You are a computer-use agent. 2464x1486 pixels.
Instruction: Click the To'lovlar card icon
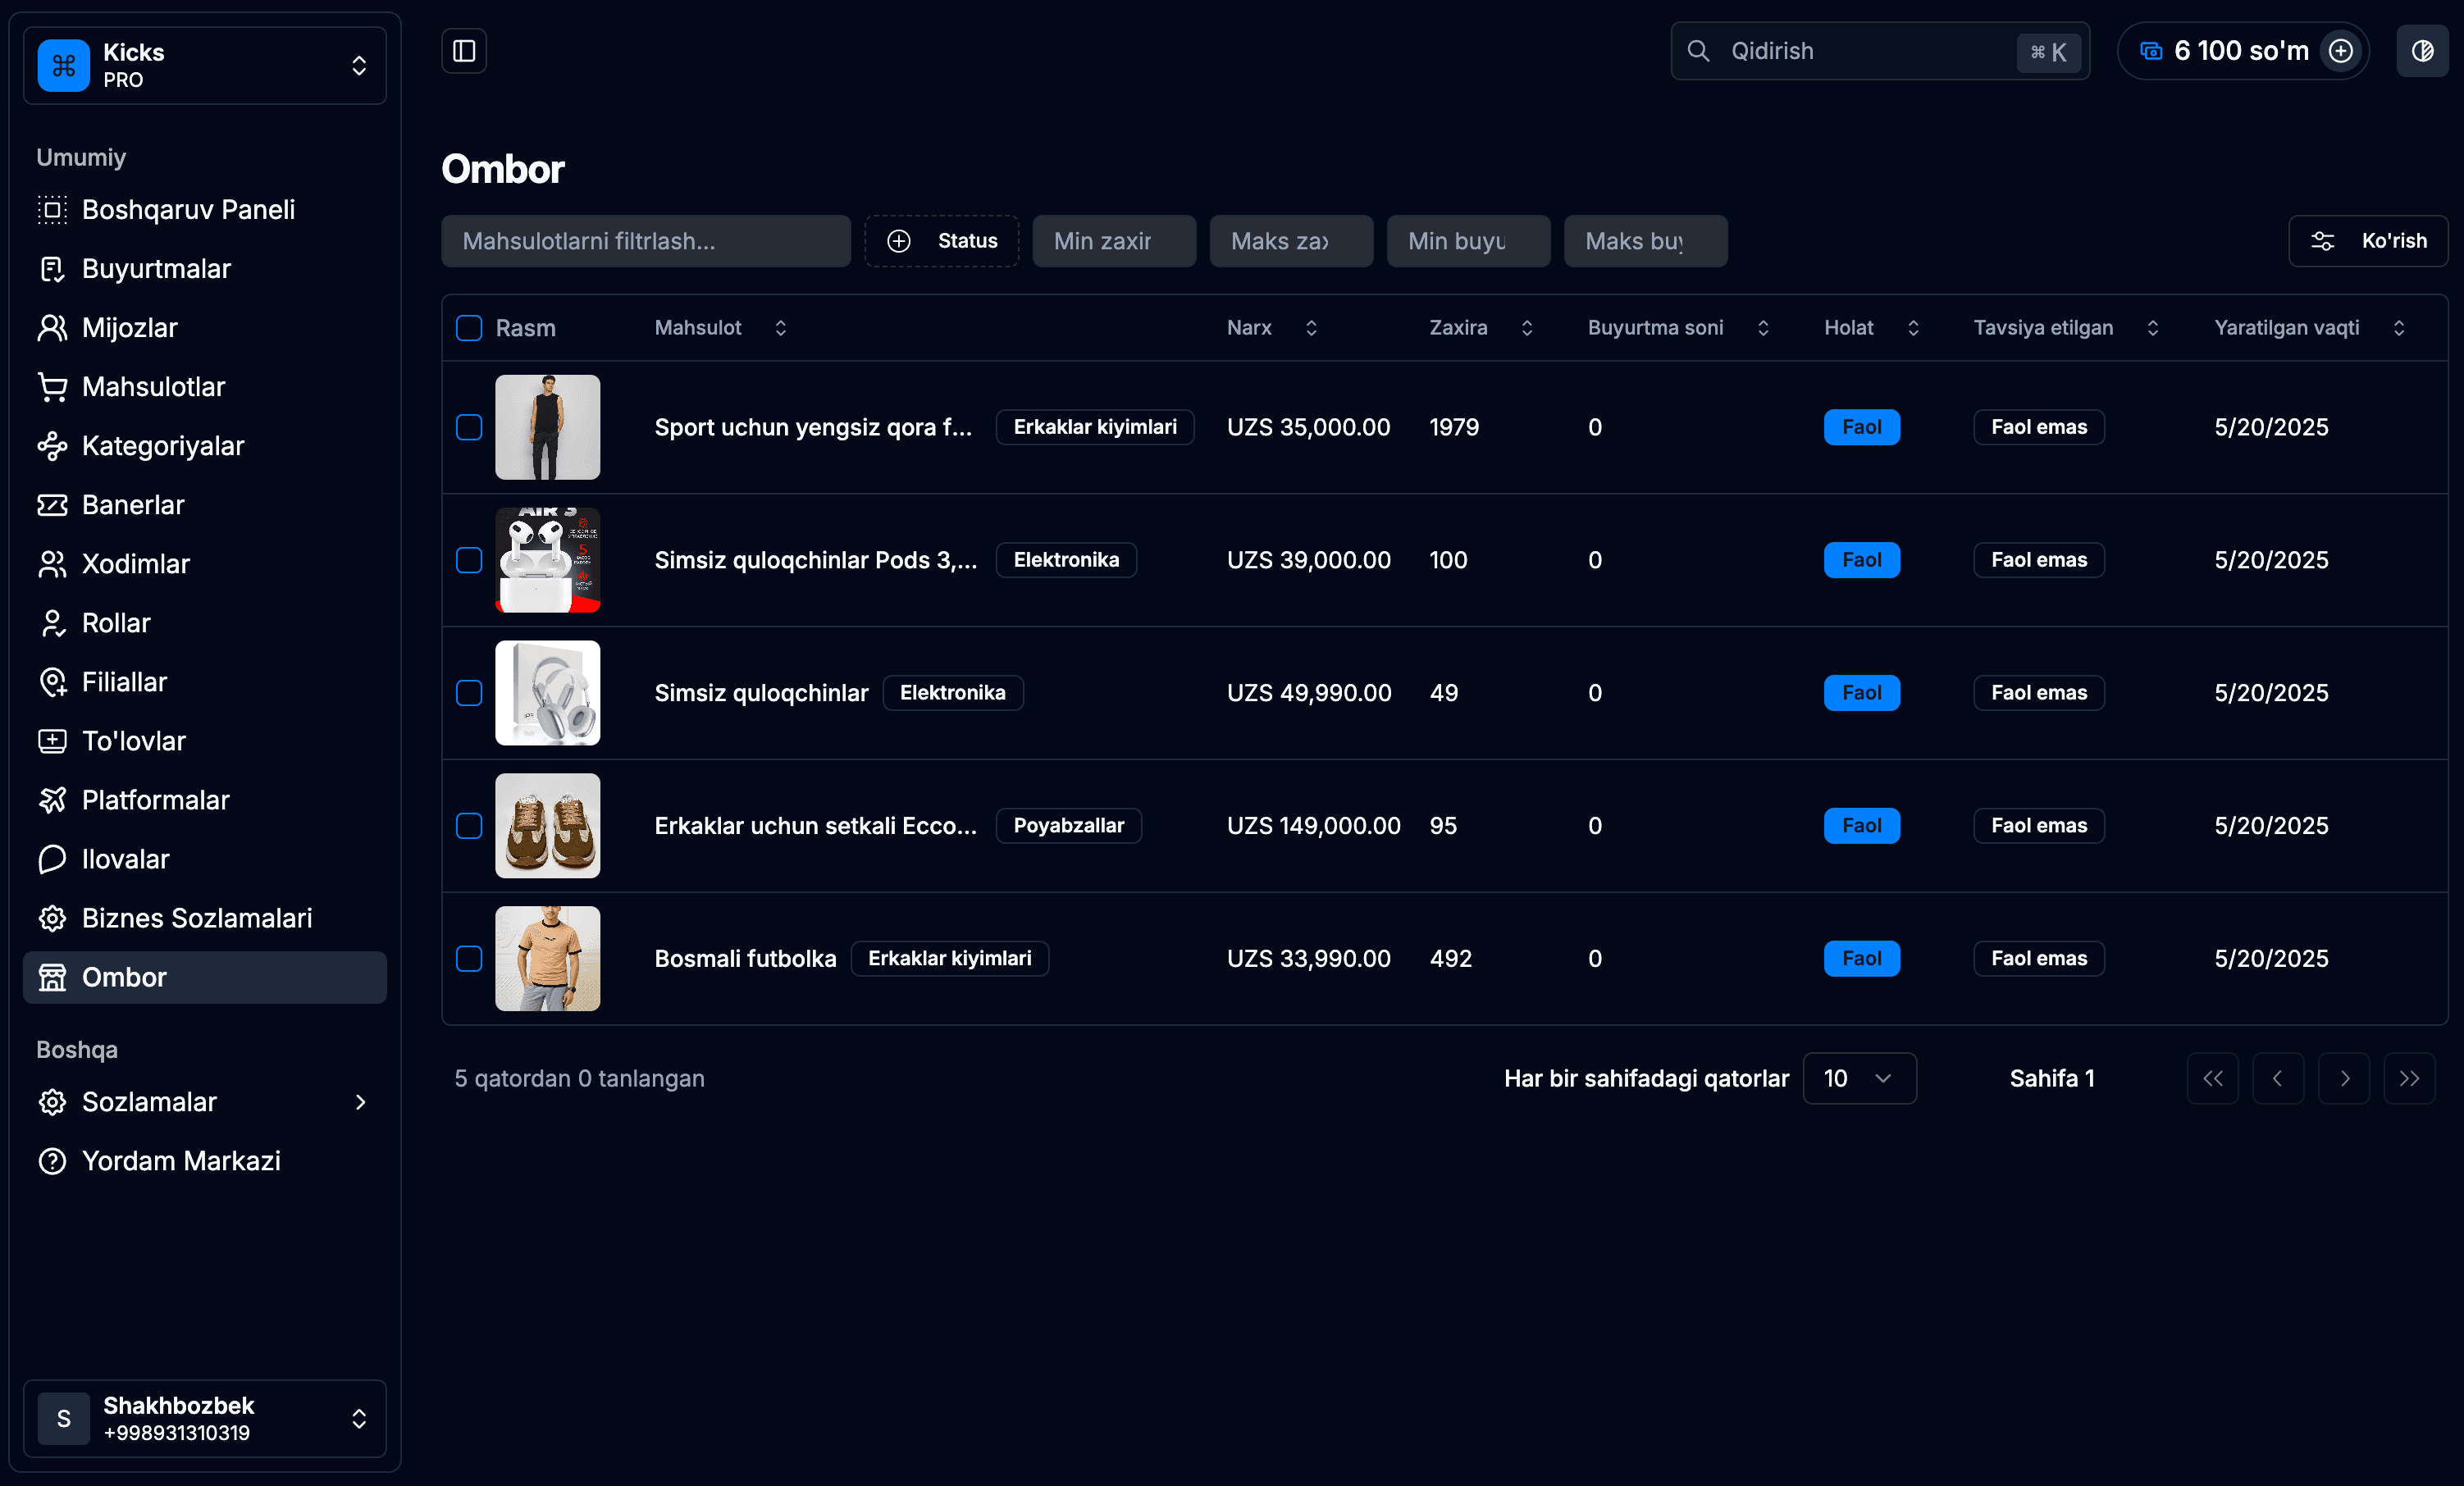point(53,740)
